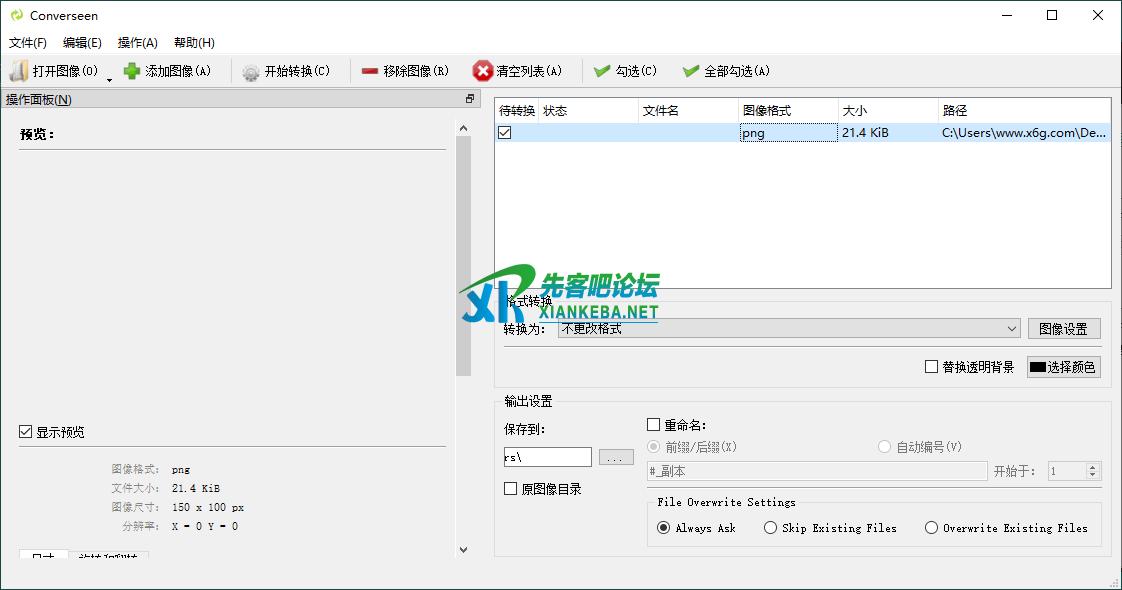Pick a color via 选择颜色 swatch
1122x590 pixels.
click(1037, 367)
